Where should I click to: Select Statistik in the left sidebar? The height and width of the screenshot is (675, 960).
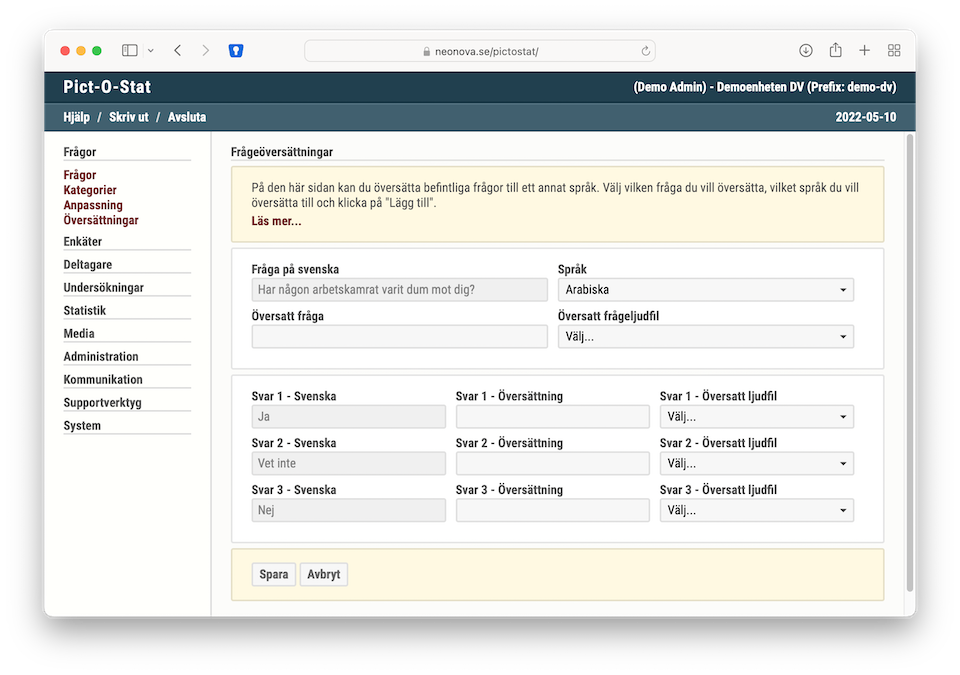(x=85, y=311)
